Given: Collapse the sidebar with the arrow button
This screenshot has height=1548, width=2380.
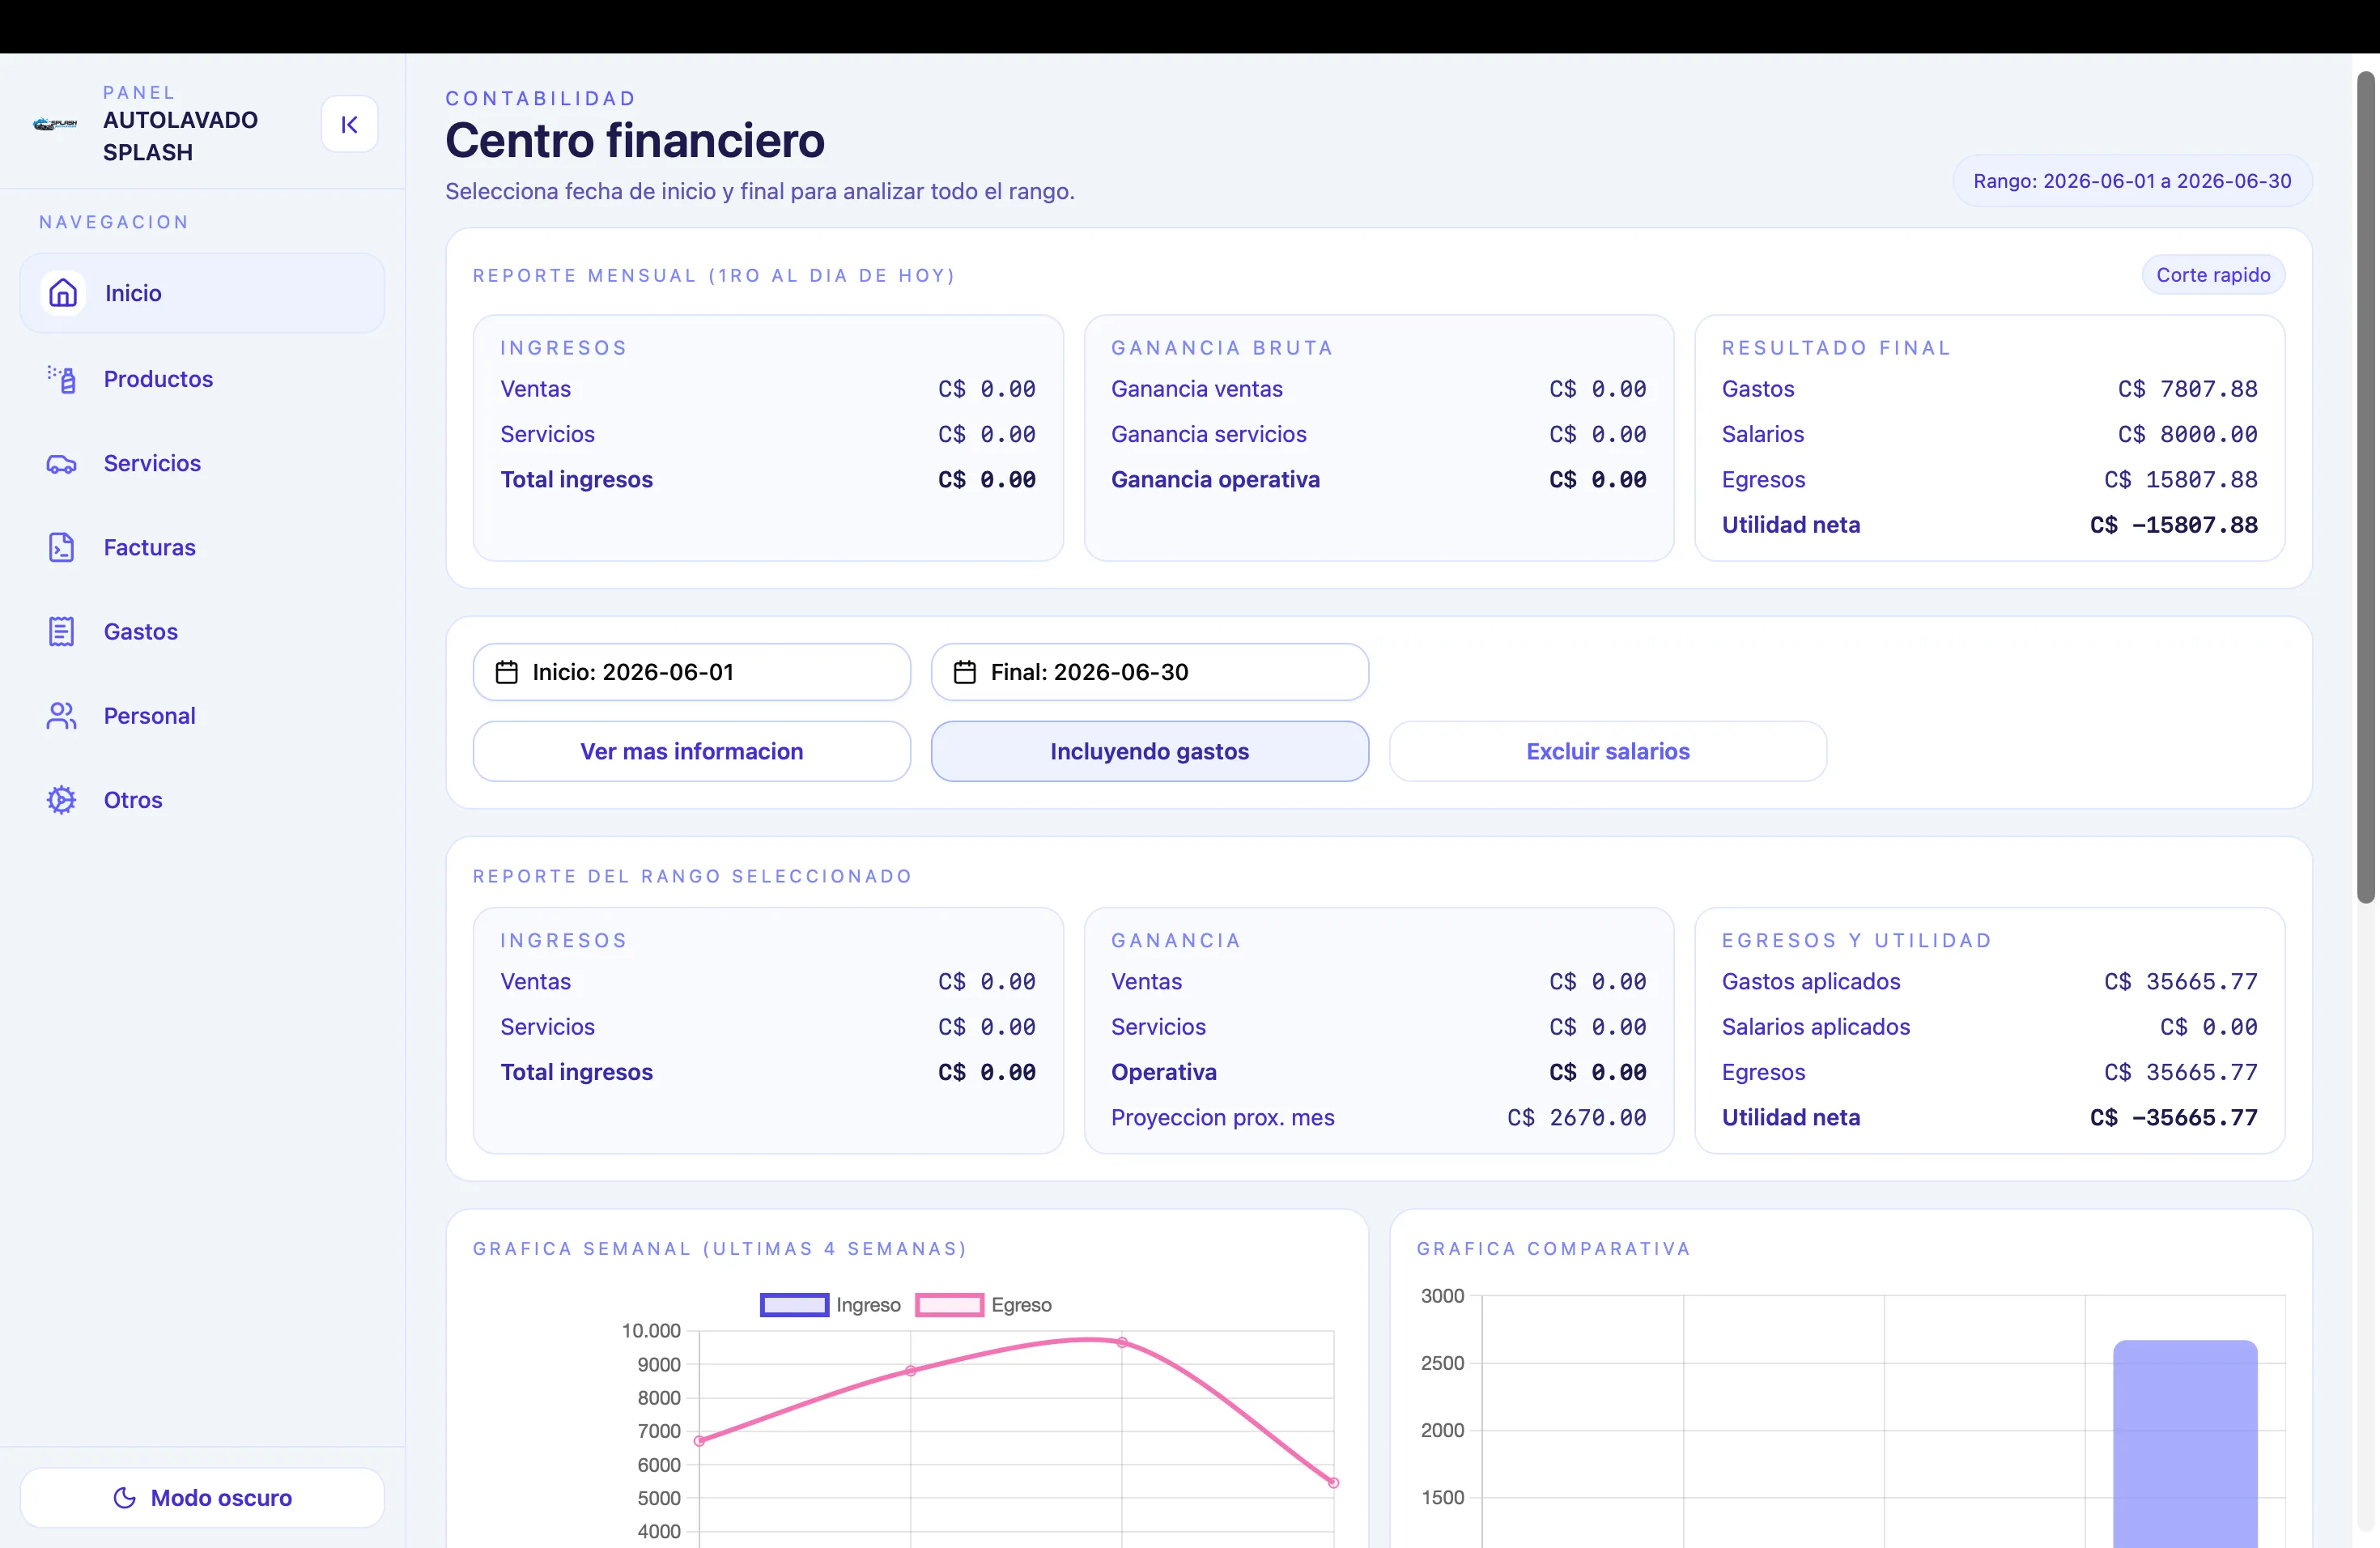Looking at the screenshot, I should (349, 124).
